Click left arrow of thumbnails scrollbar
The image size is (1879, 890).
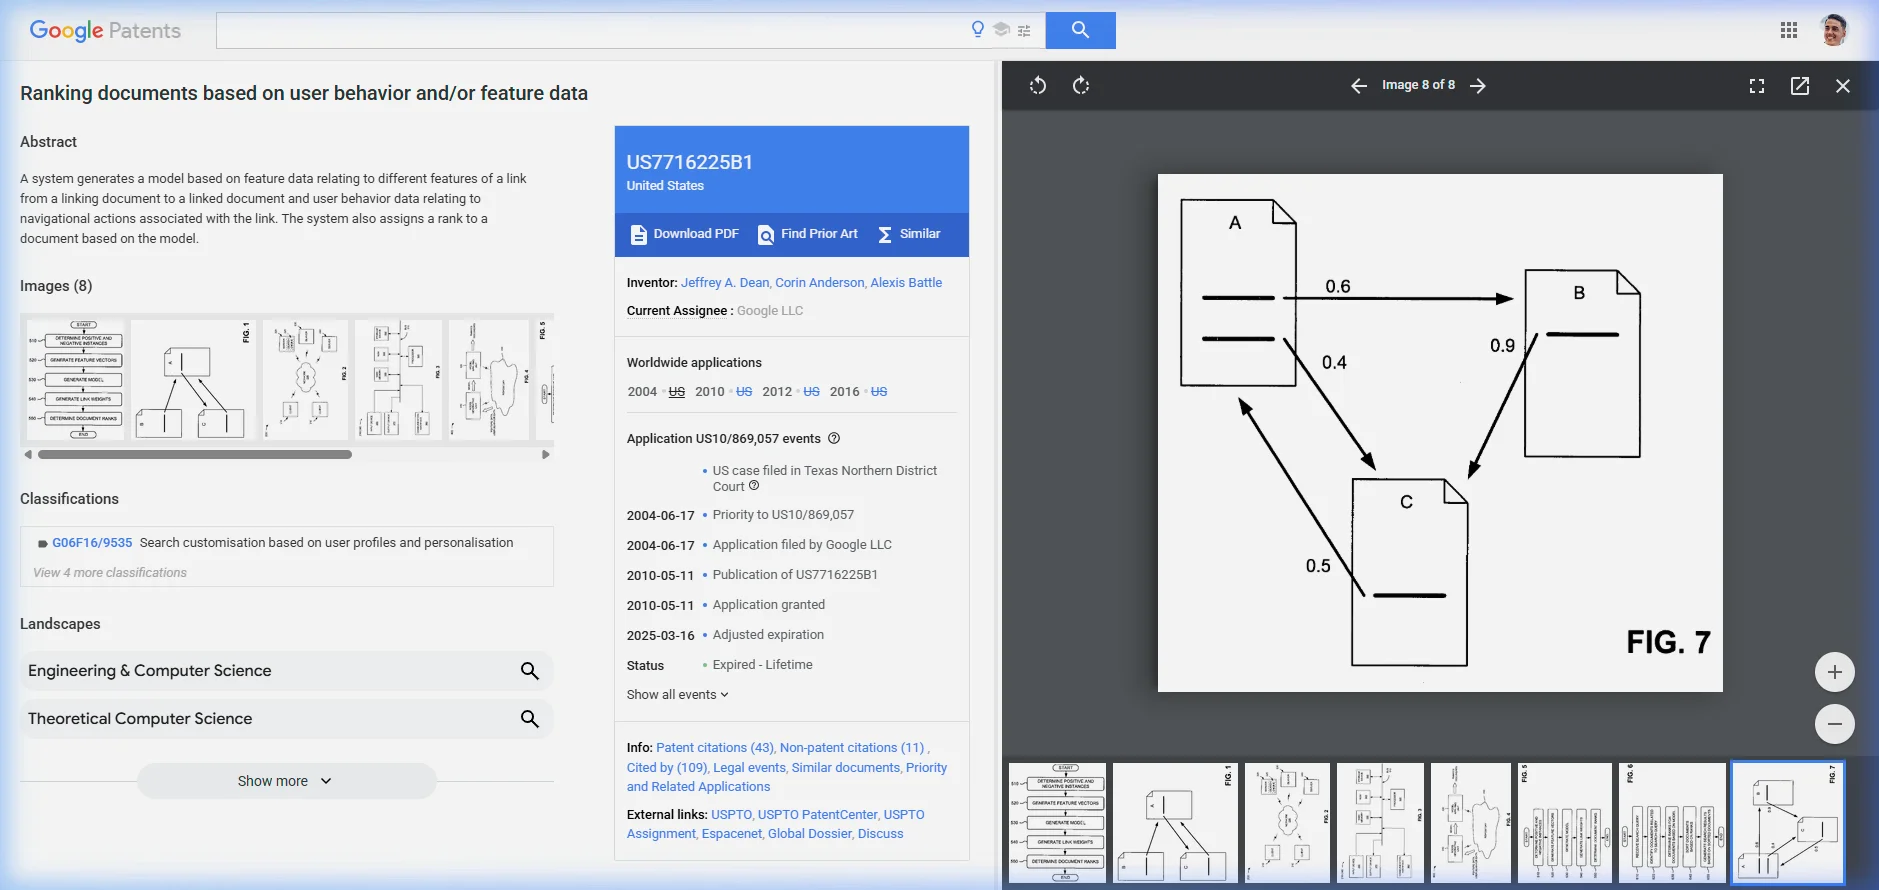(29, 455)
